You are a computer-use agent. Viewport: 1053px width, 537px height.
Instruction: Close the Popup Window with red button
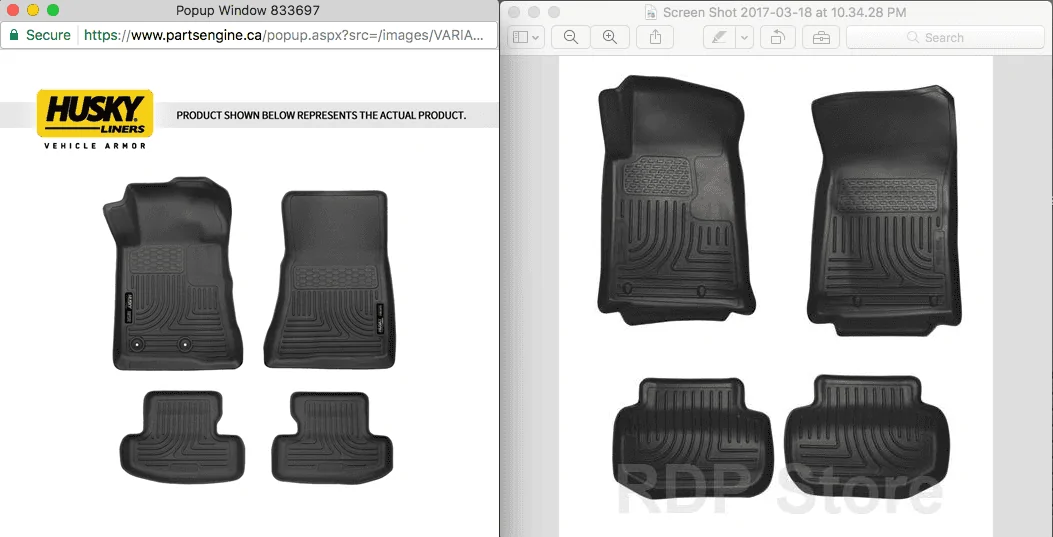point(12,10)
